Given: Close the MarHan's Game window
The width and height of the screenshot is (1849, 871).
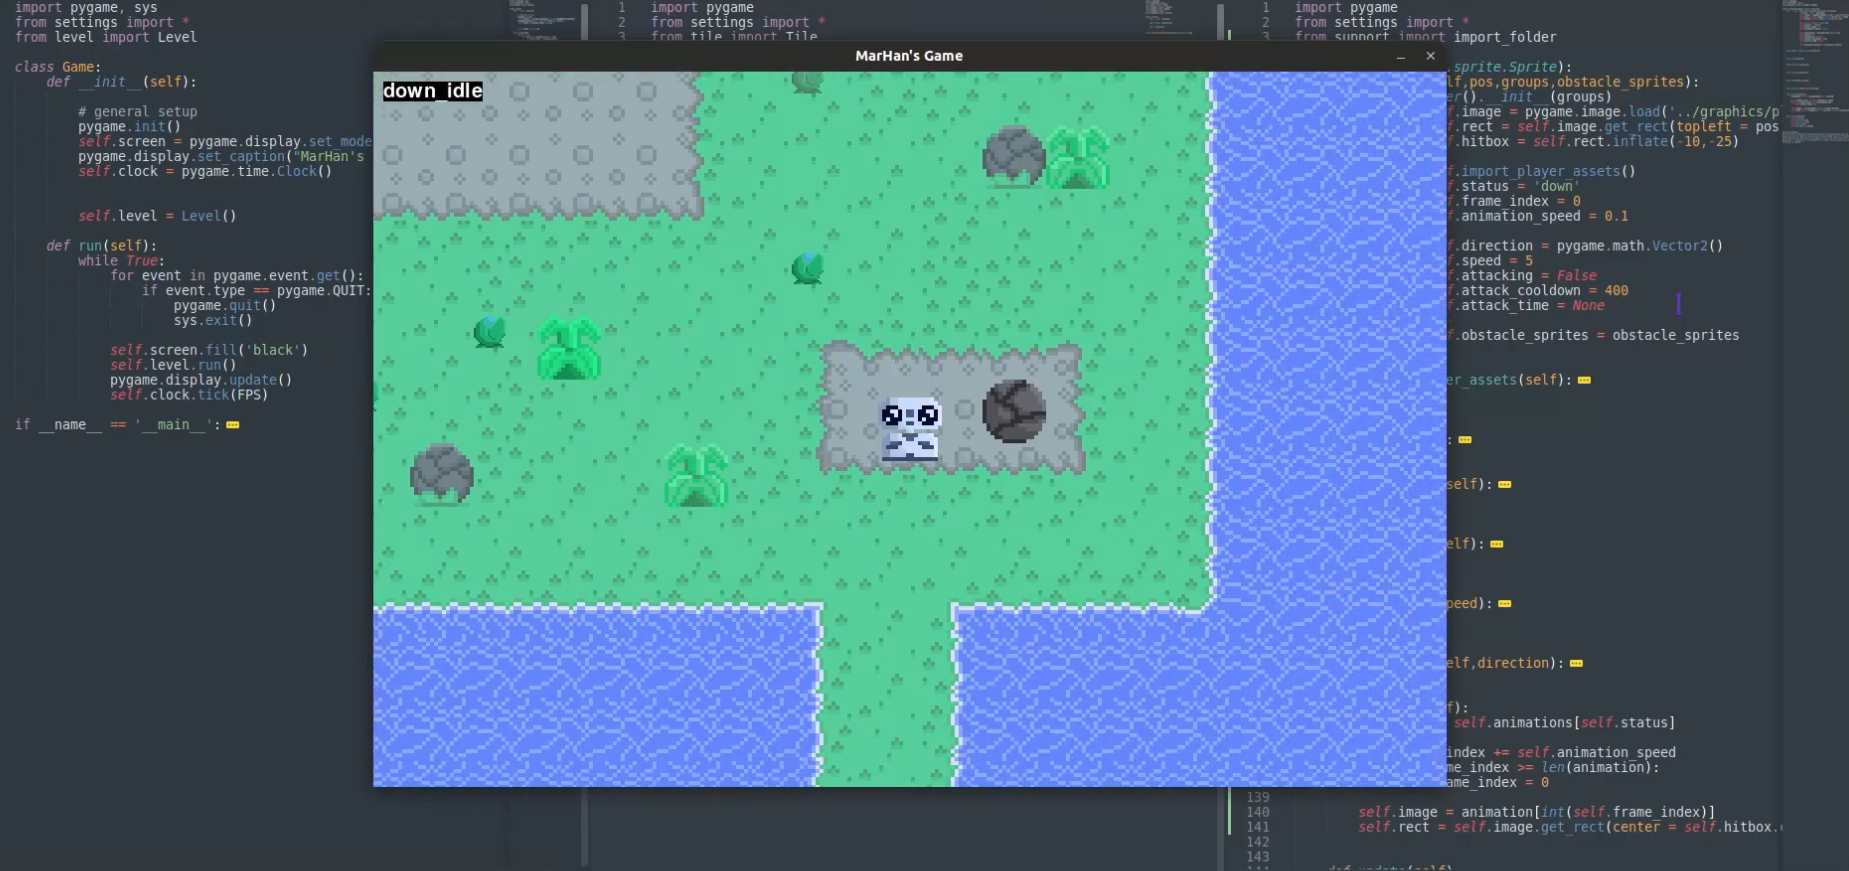Looking at the screenshot, I should click(1430, 56).
